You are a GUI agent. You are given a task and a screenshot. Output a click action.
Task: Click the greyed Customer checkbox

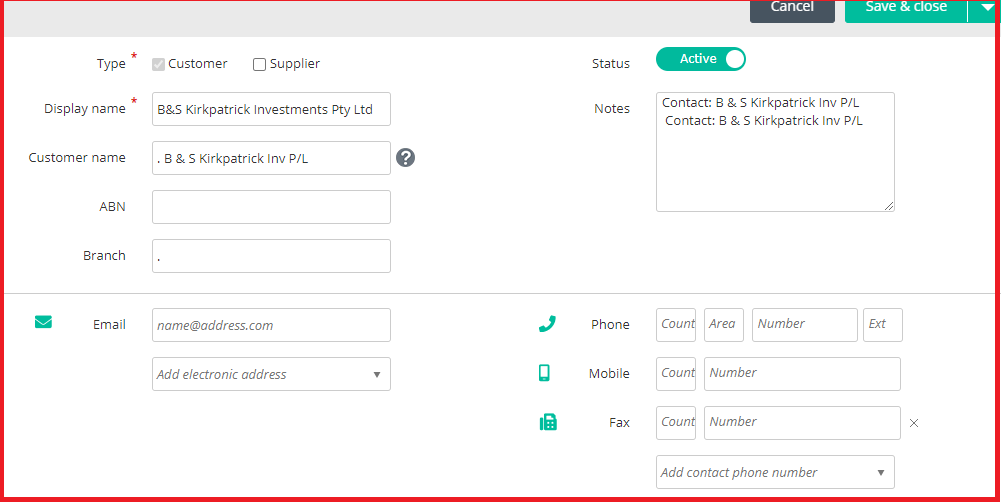(x=158, y=65)
